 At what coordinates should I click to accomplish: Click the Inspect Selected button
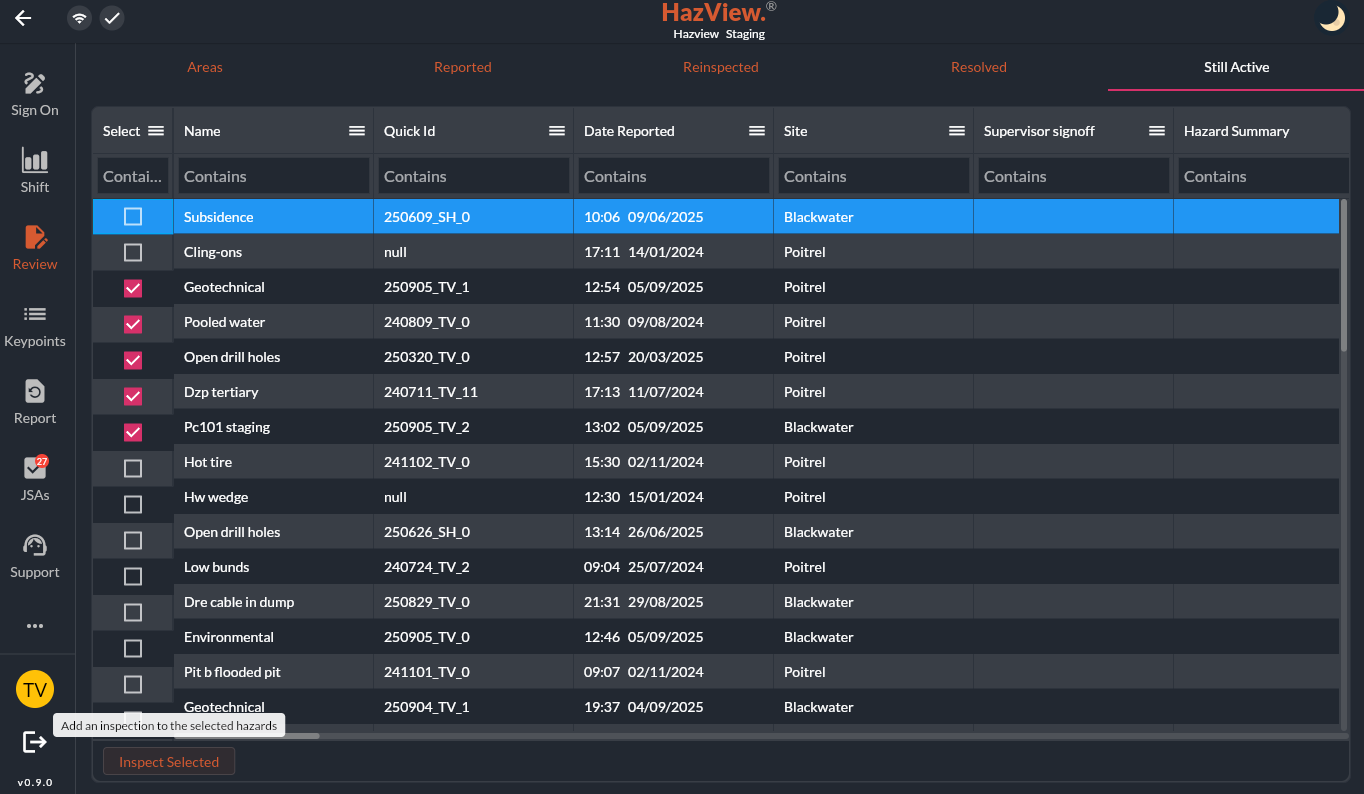pyautogui.click(x=169, y=762)
